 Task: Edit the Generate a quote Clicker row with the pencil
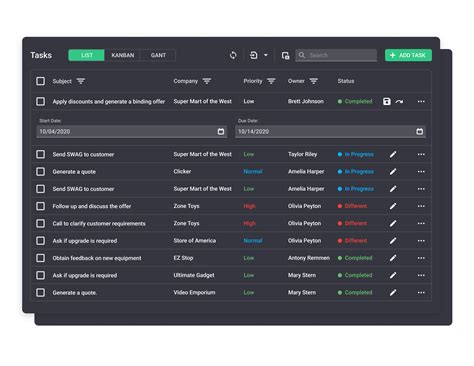point(393,172)
